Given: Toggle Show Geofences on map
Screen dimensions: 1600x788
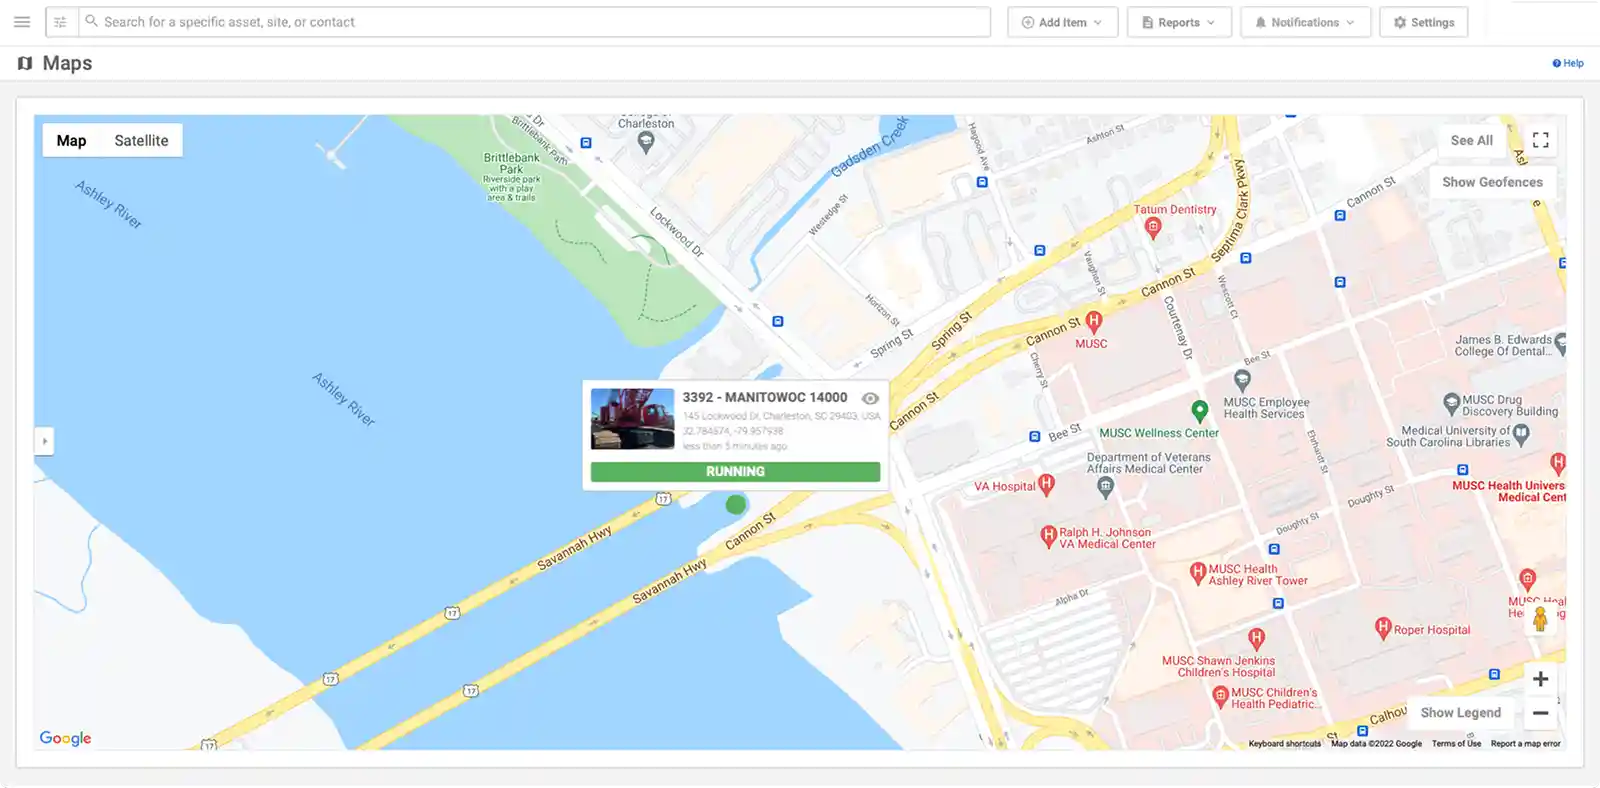Looking at the screenshot, I should click(1492, 182).
